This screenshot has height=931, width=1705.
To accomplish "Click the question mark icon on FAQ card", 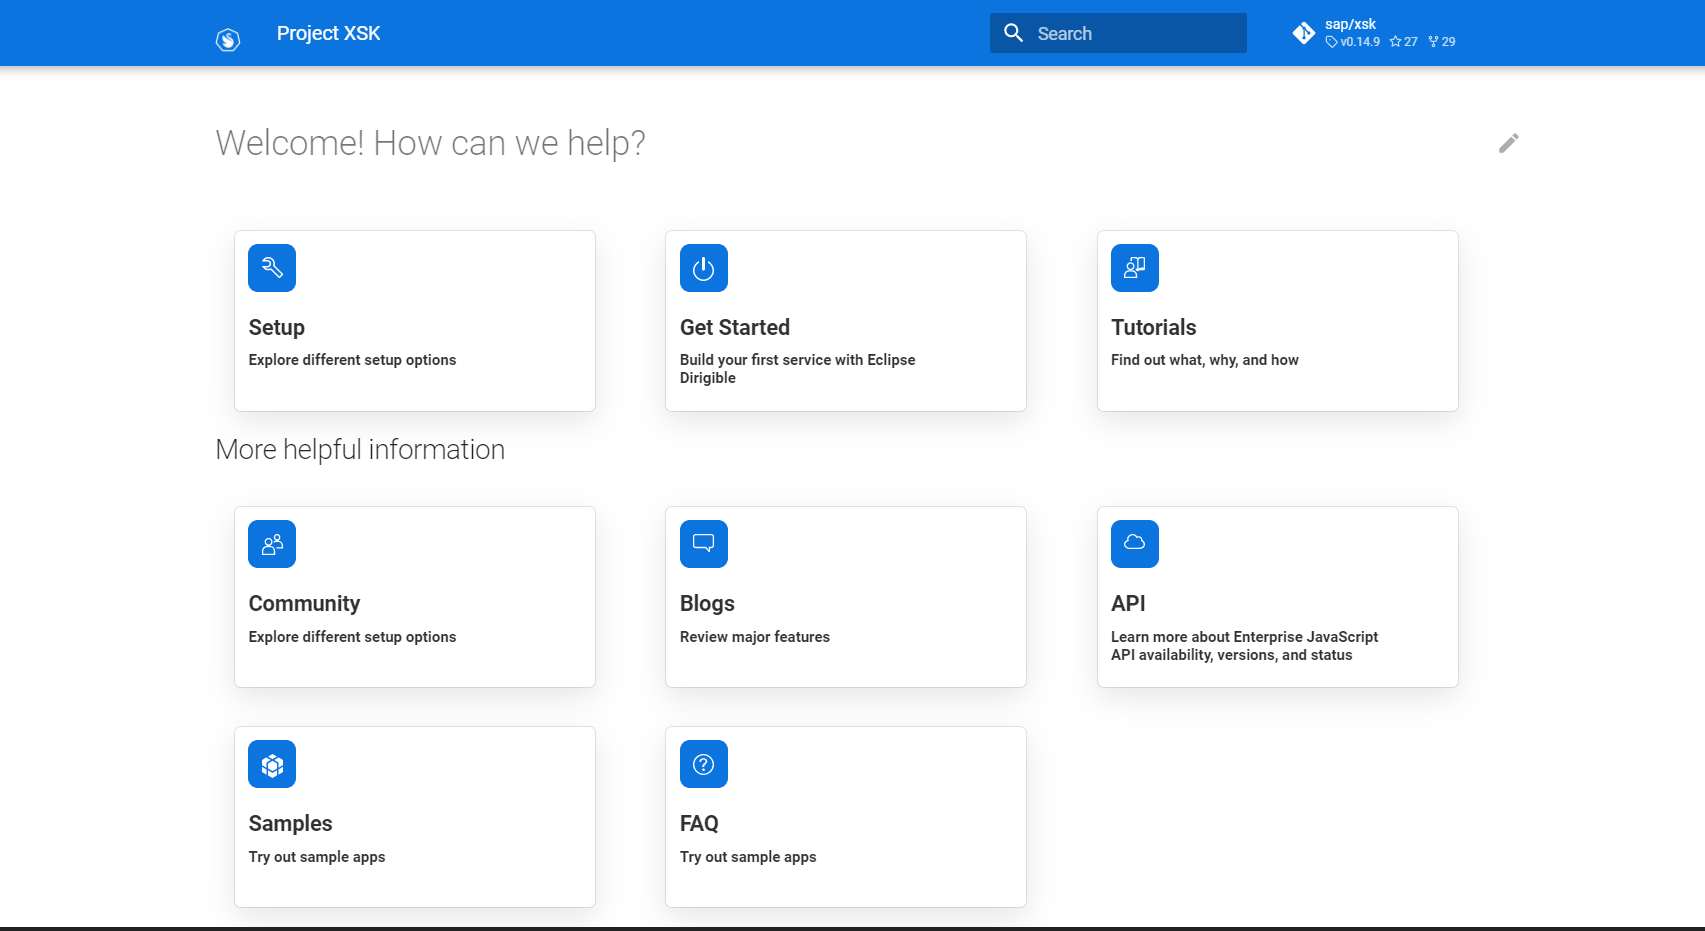I will pyautogui.click(x=703, y=763).
